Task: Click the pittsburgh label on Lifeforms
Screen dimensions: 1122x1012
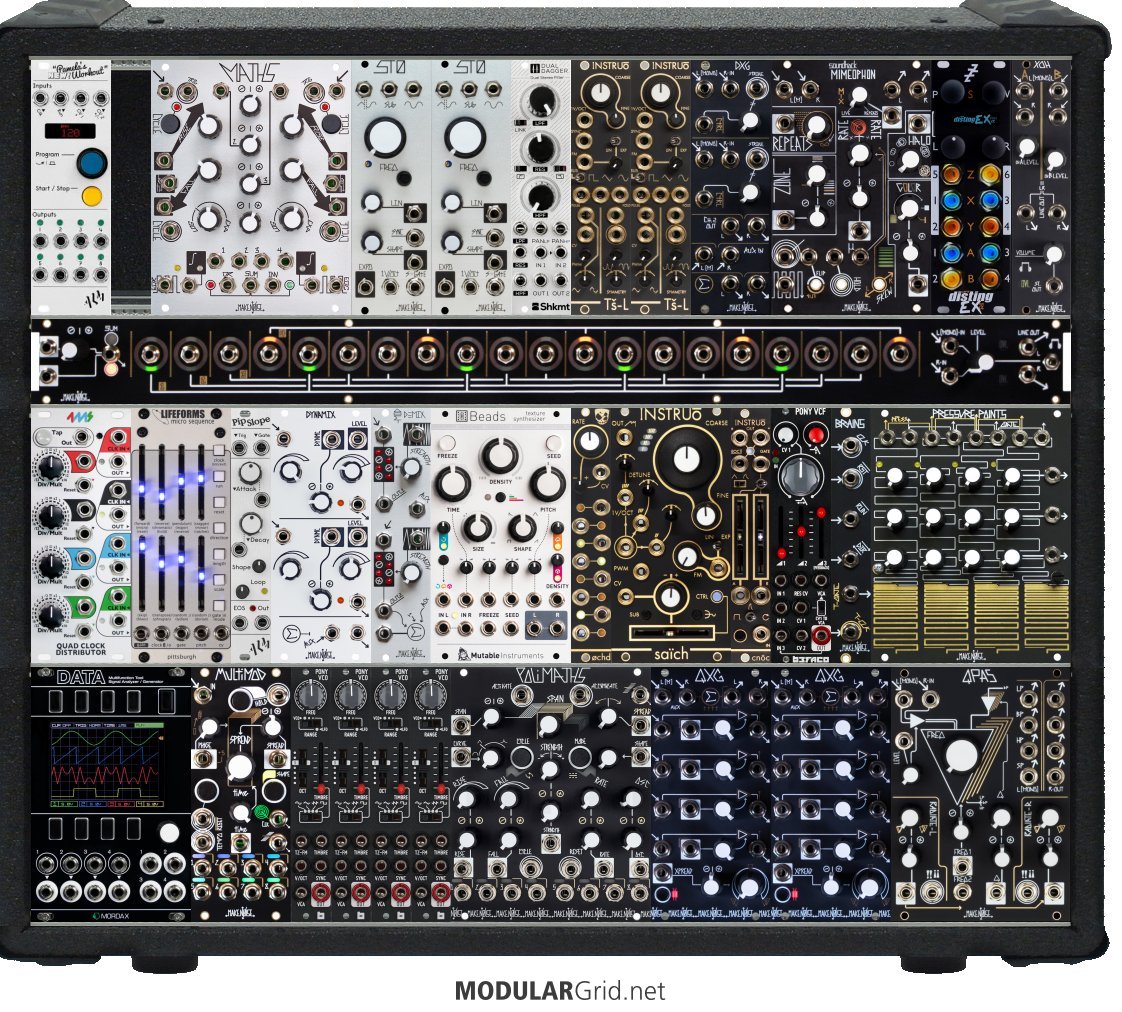Action: 181,656
